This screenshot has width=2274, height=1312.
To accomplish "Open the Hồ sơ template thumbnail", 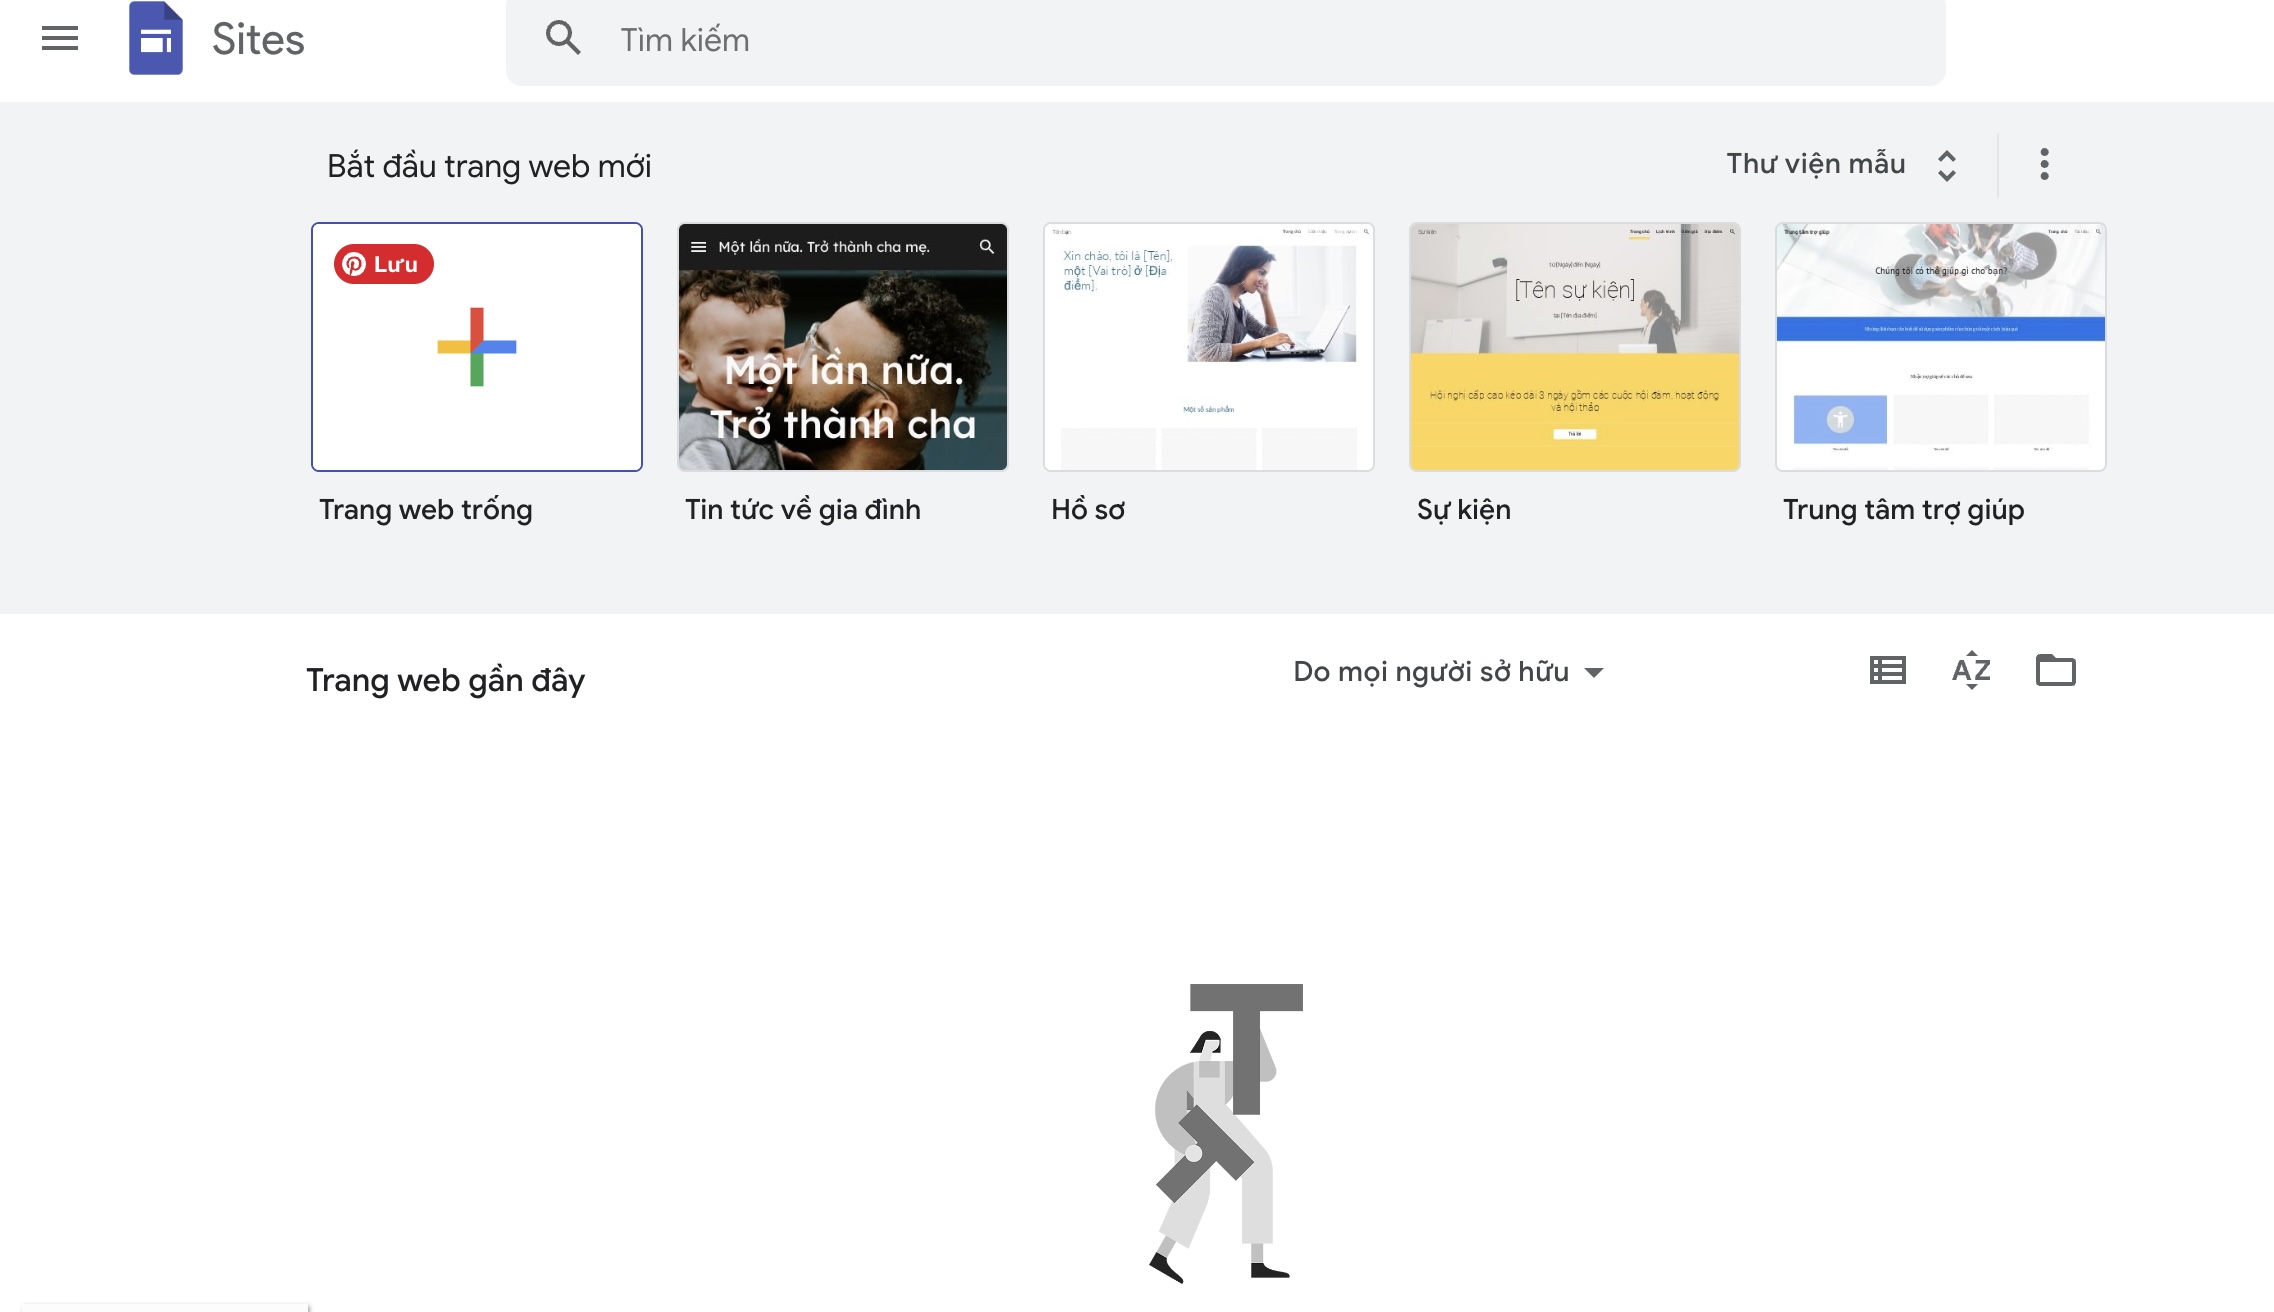I will [x=1209, y=347].
